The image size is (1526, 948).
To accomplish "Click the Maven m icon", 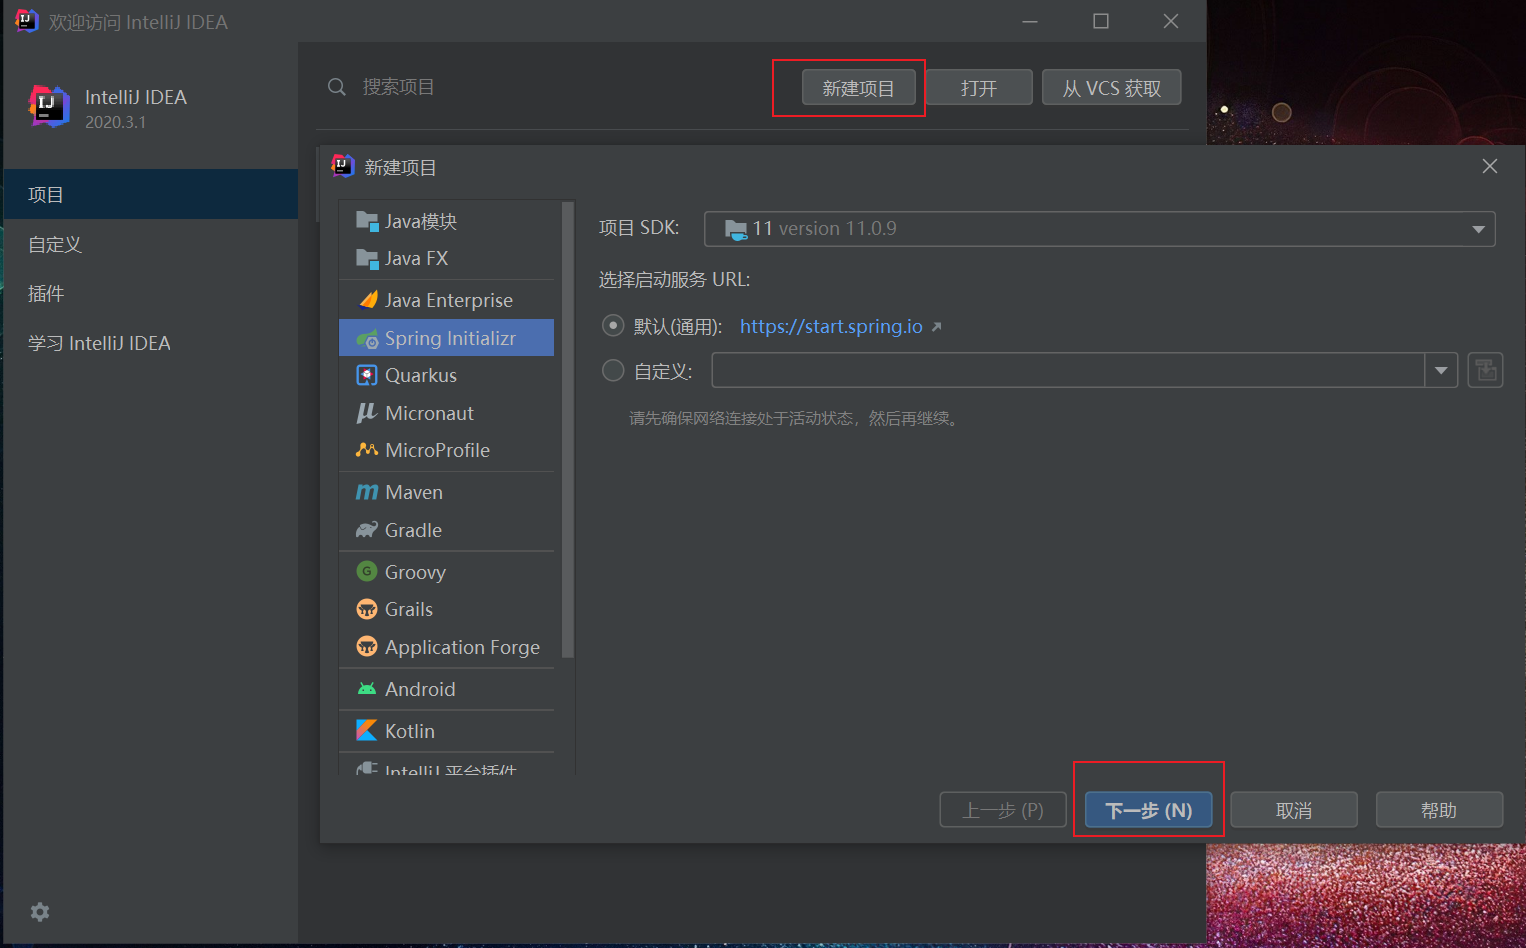I will click(367, 492).
